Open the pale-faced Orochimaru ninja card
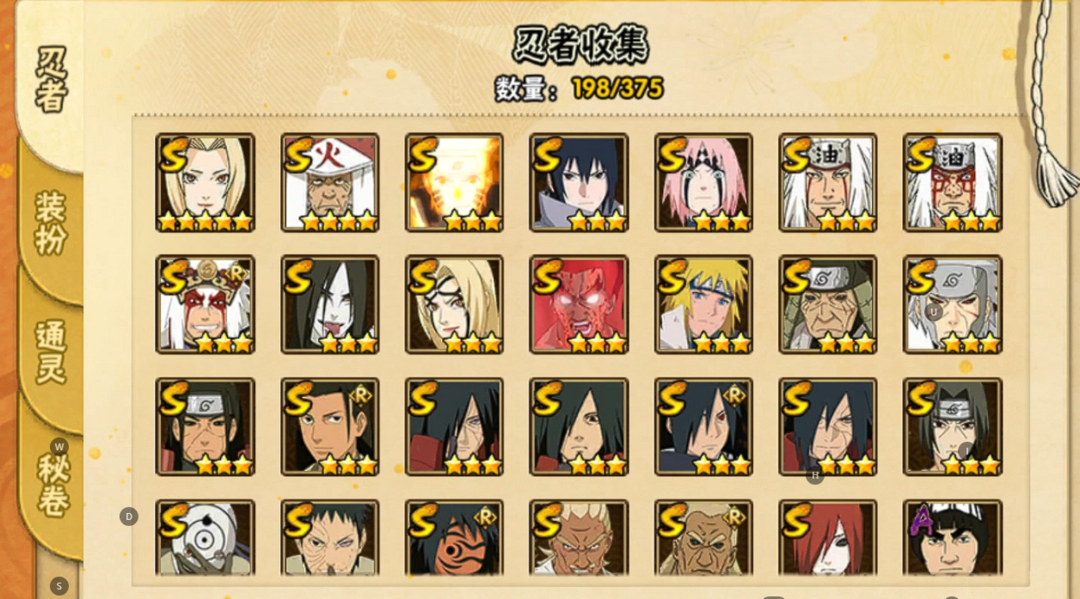 click(330, 304)
